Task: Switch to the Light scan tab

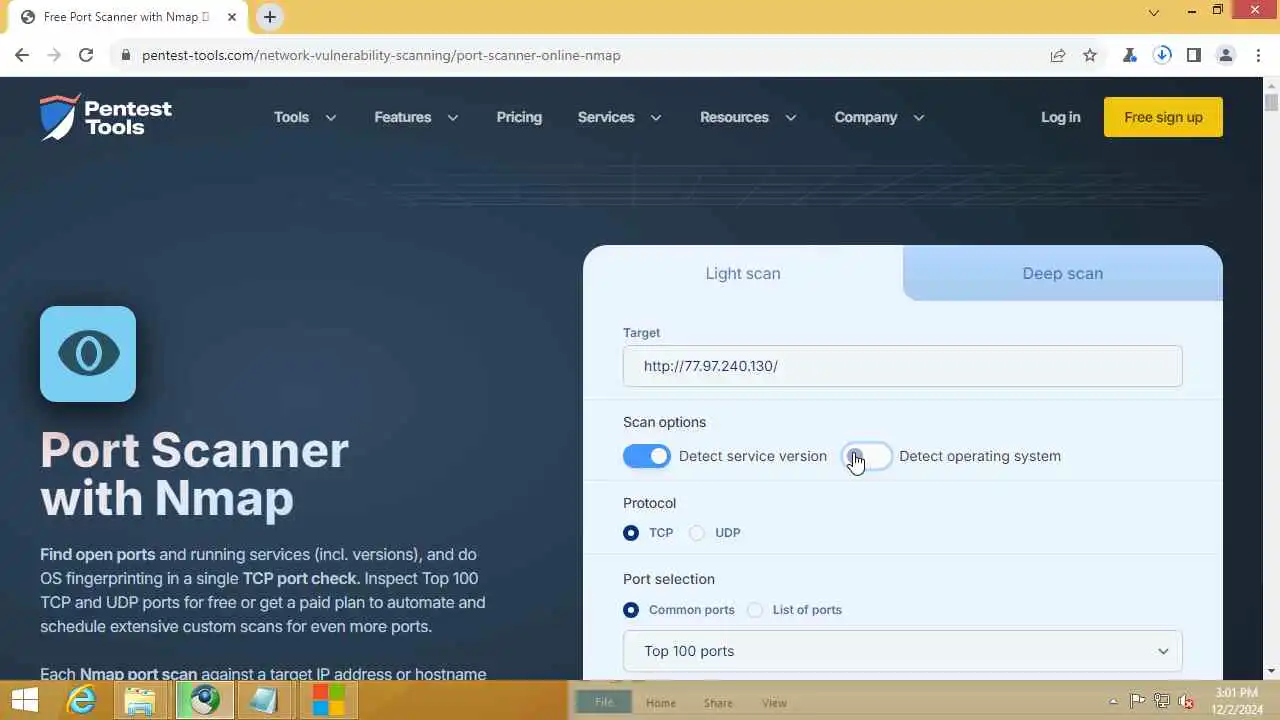Action: point(743,273)
